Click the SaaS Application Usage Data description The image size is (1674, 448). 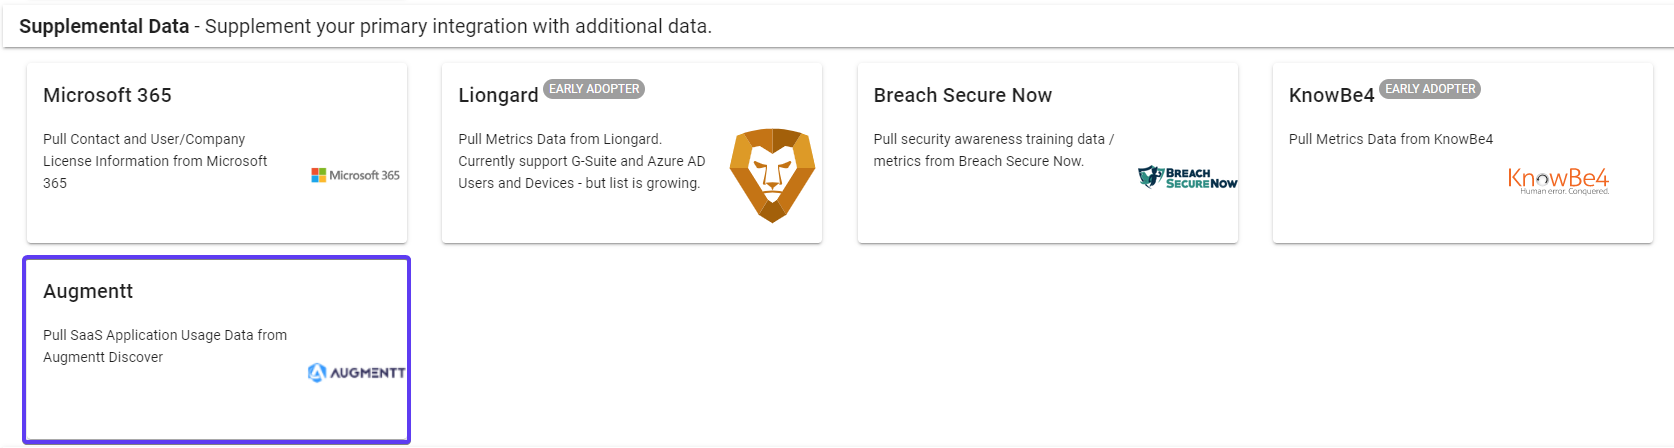click(x=165, y=346)
